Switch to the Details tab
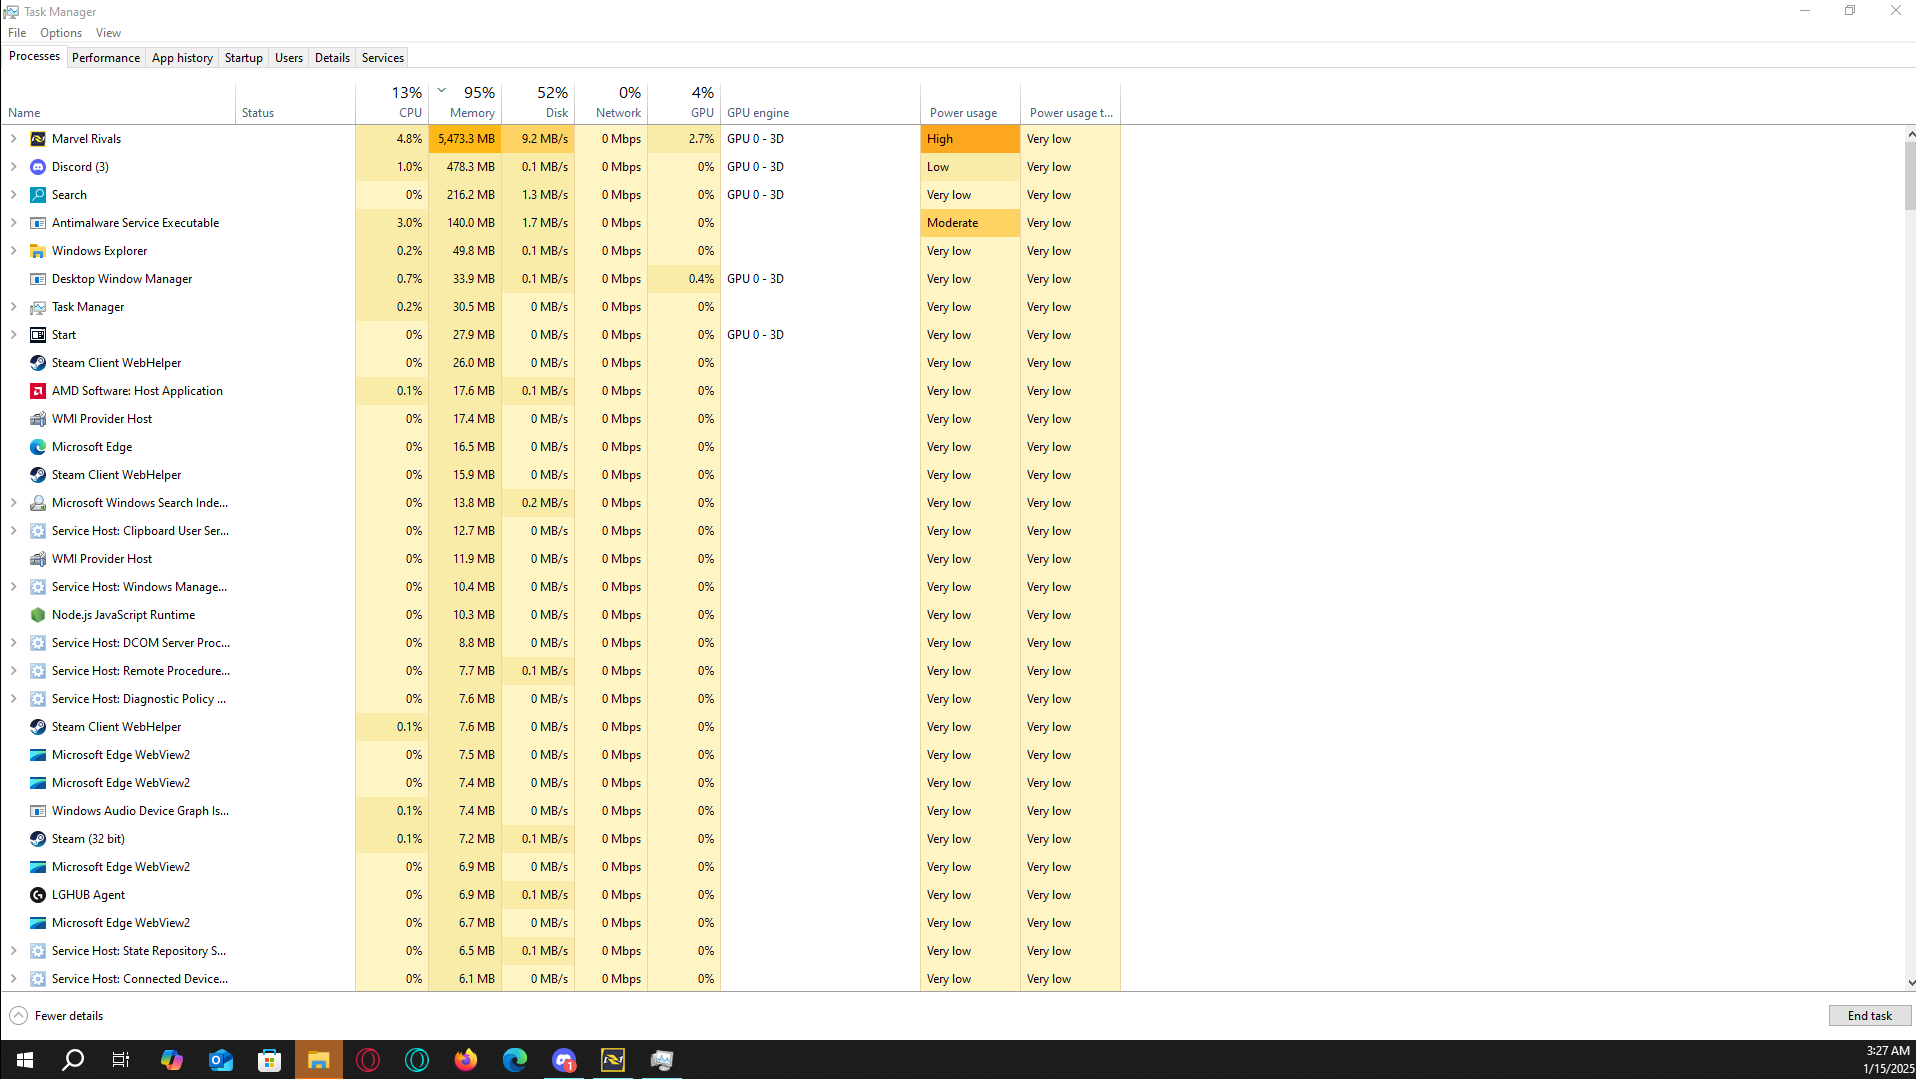The width and height of the screenshot is (1916, 1079). click(332, 58)
